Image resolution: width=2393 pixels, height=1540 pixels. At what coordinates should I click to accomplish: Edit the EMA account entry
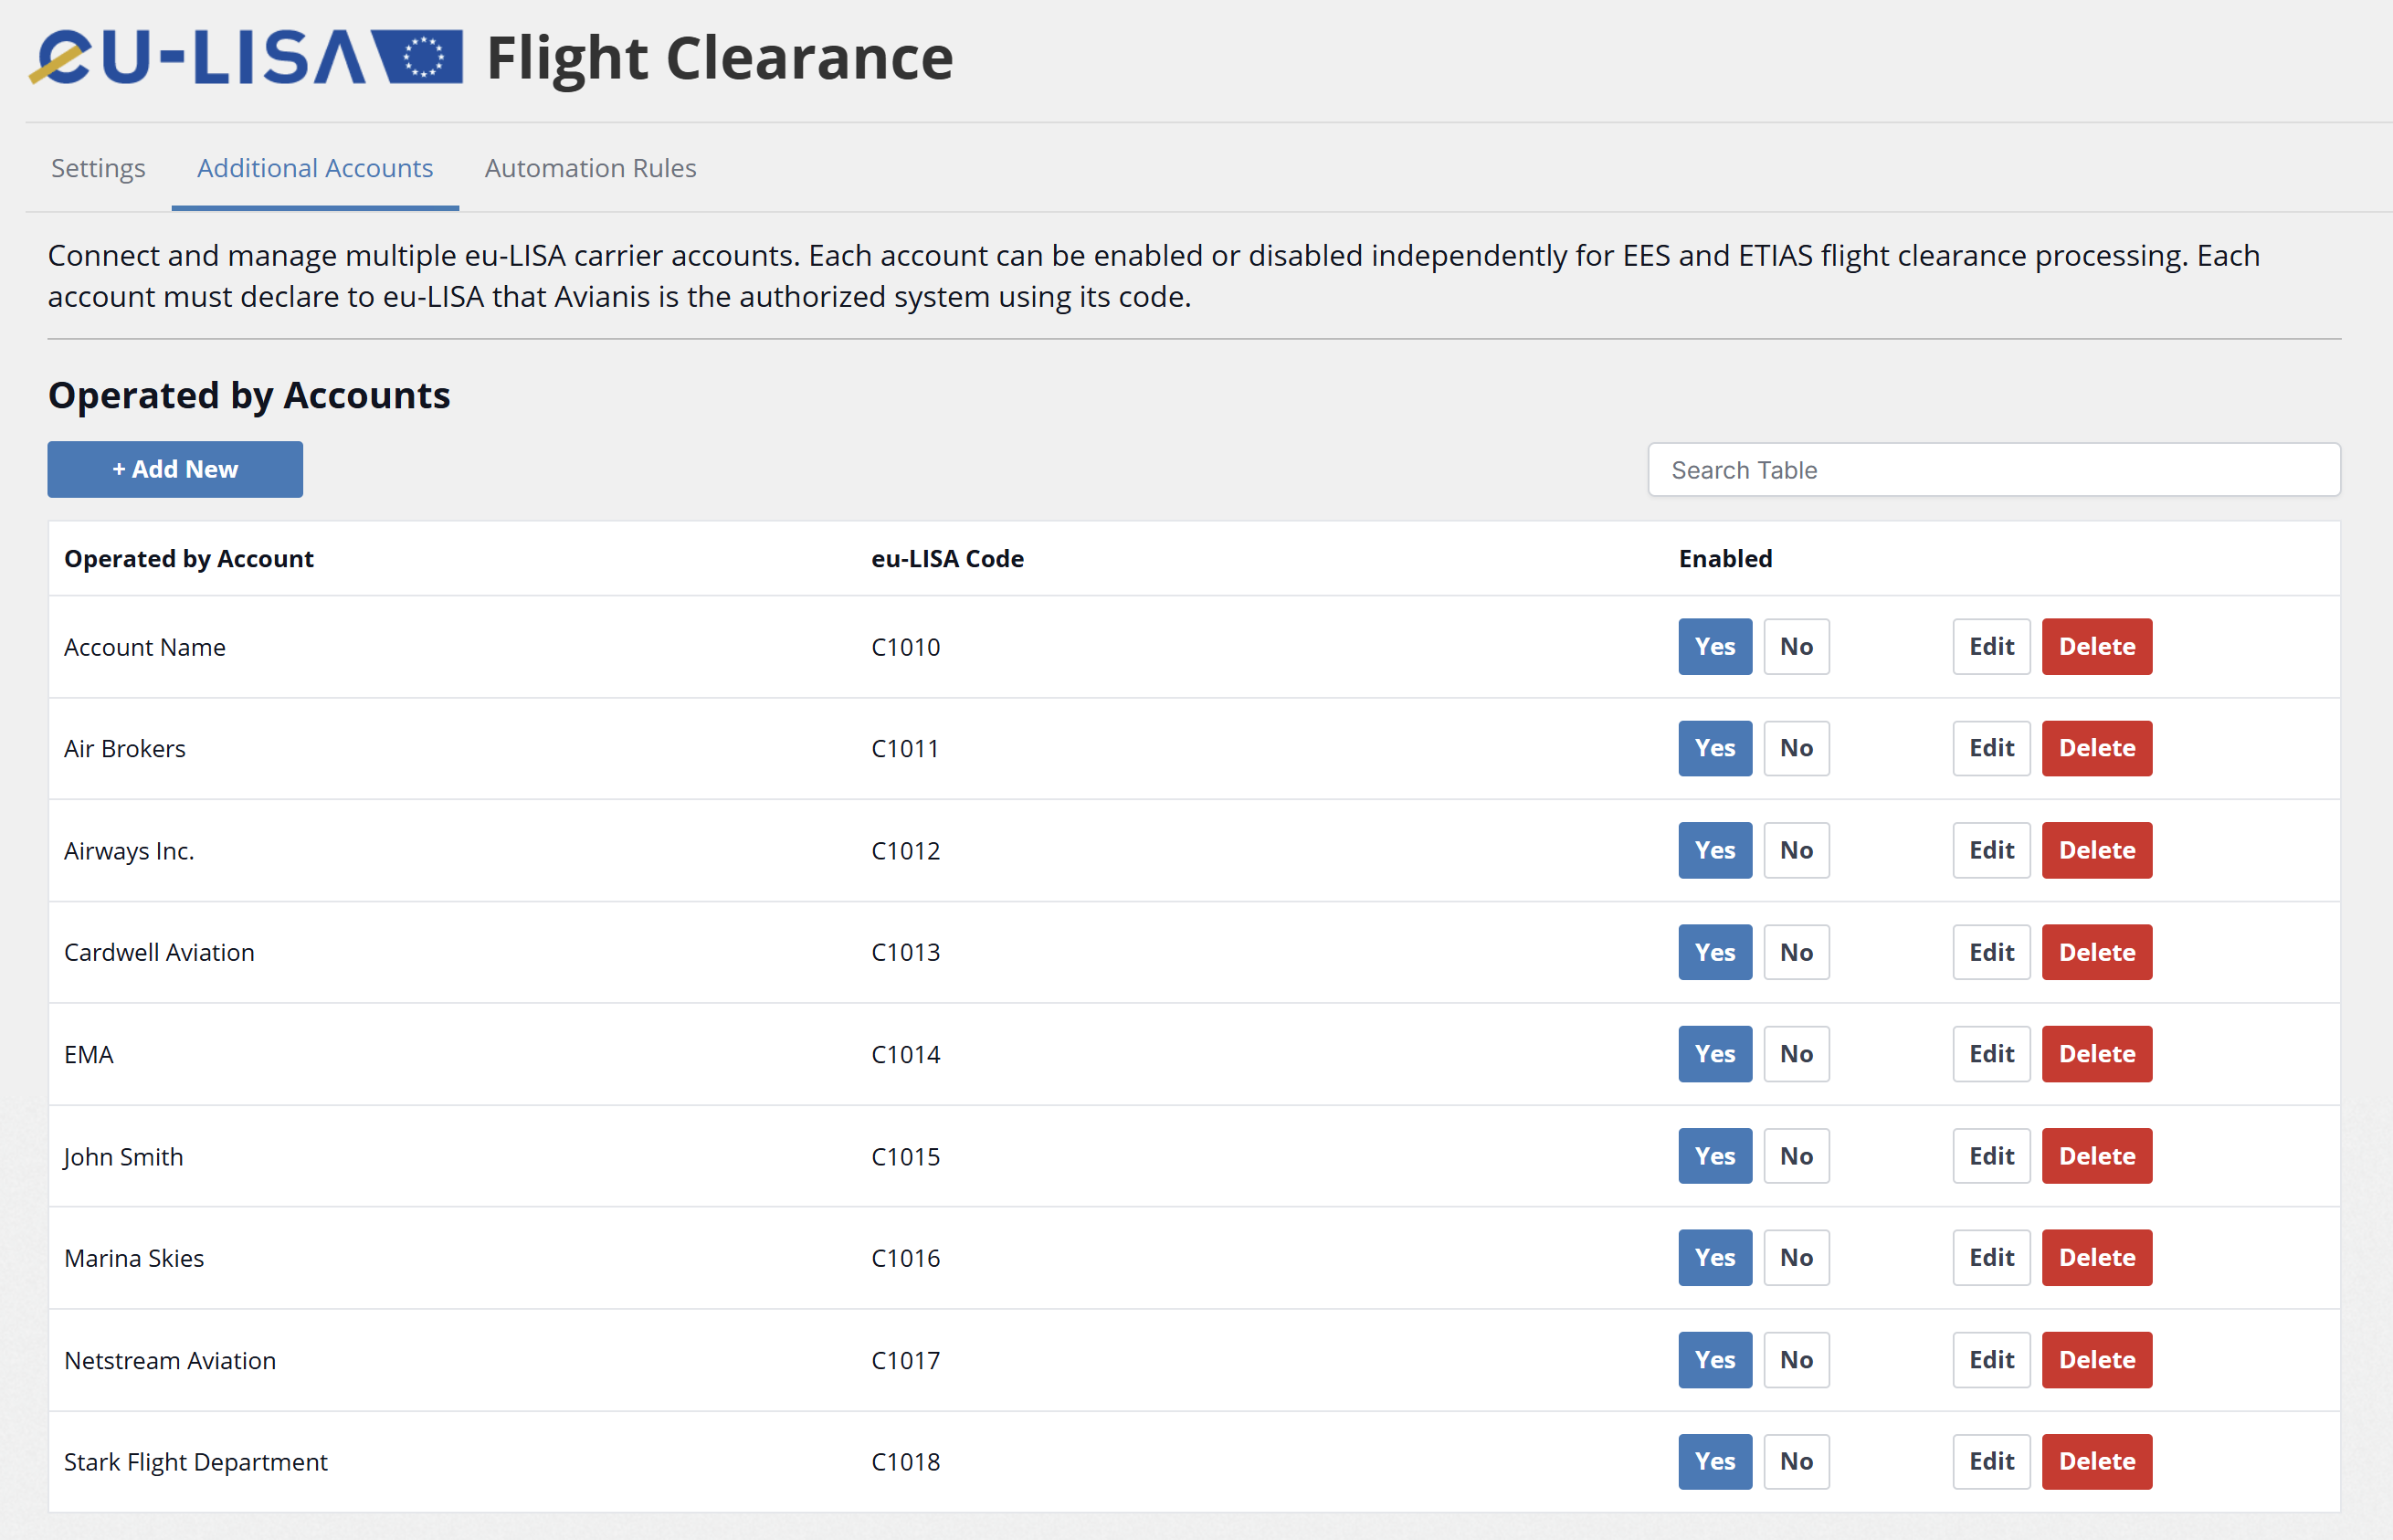(1991, 1054)
